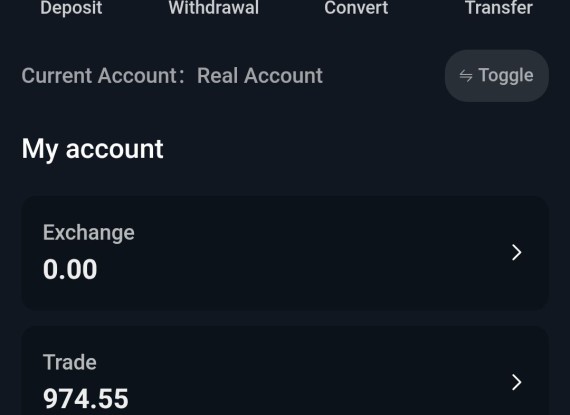Click the Real Account text
The width and height of the screenshot is (570, 415).
[260, 76]
